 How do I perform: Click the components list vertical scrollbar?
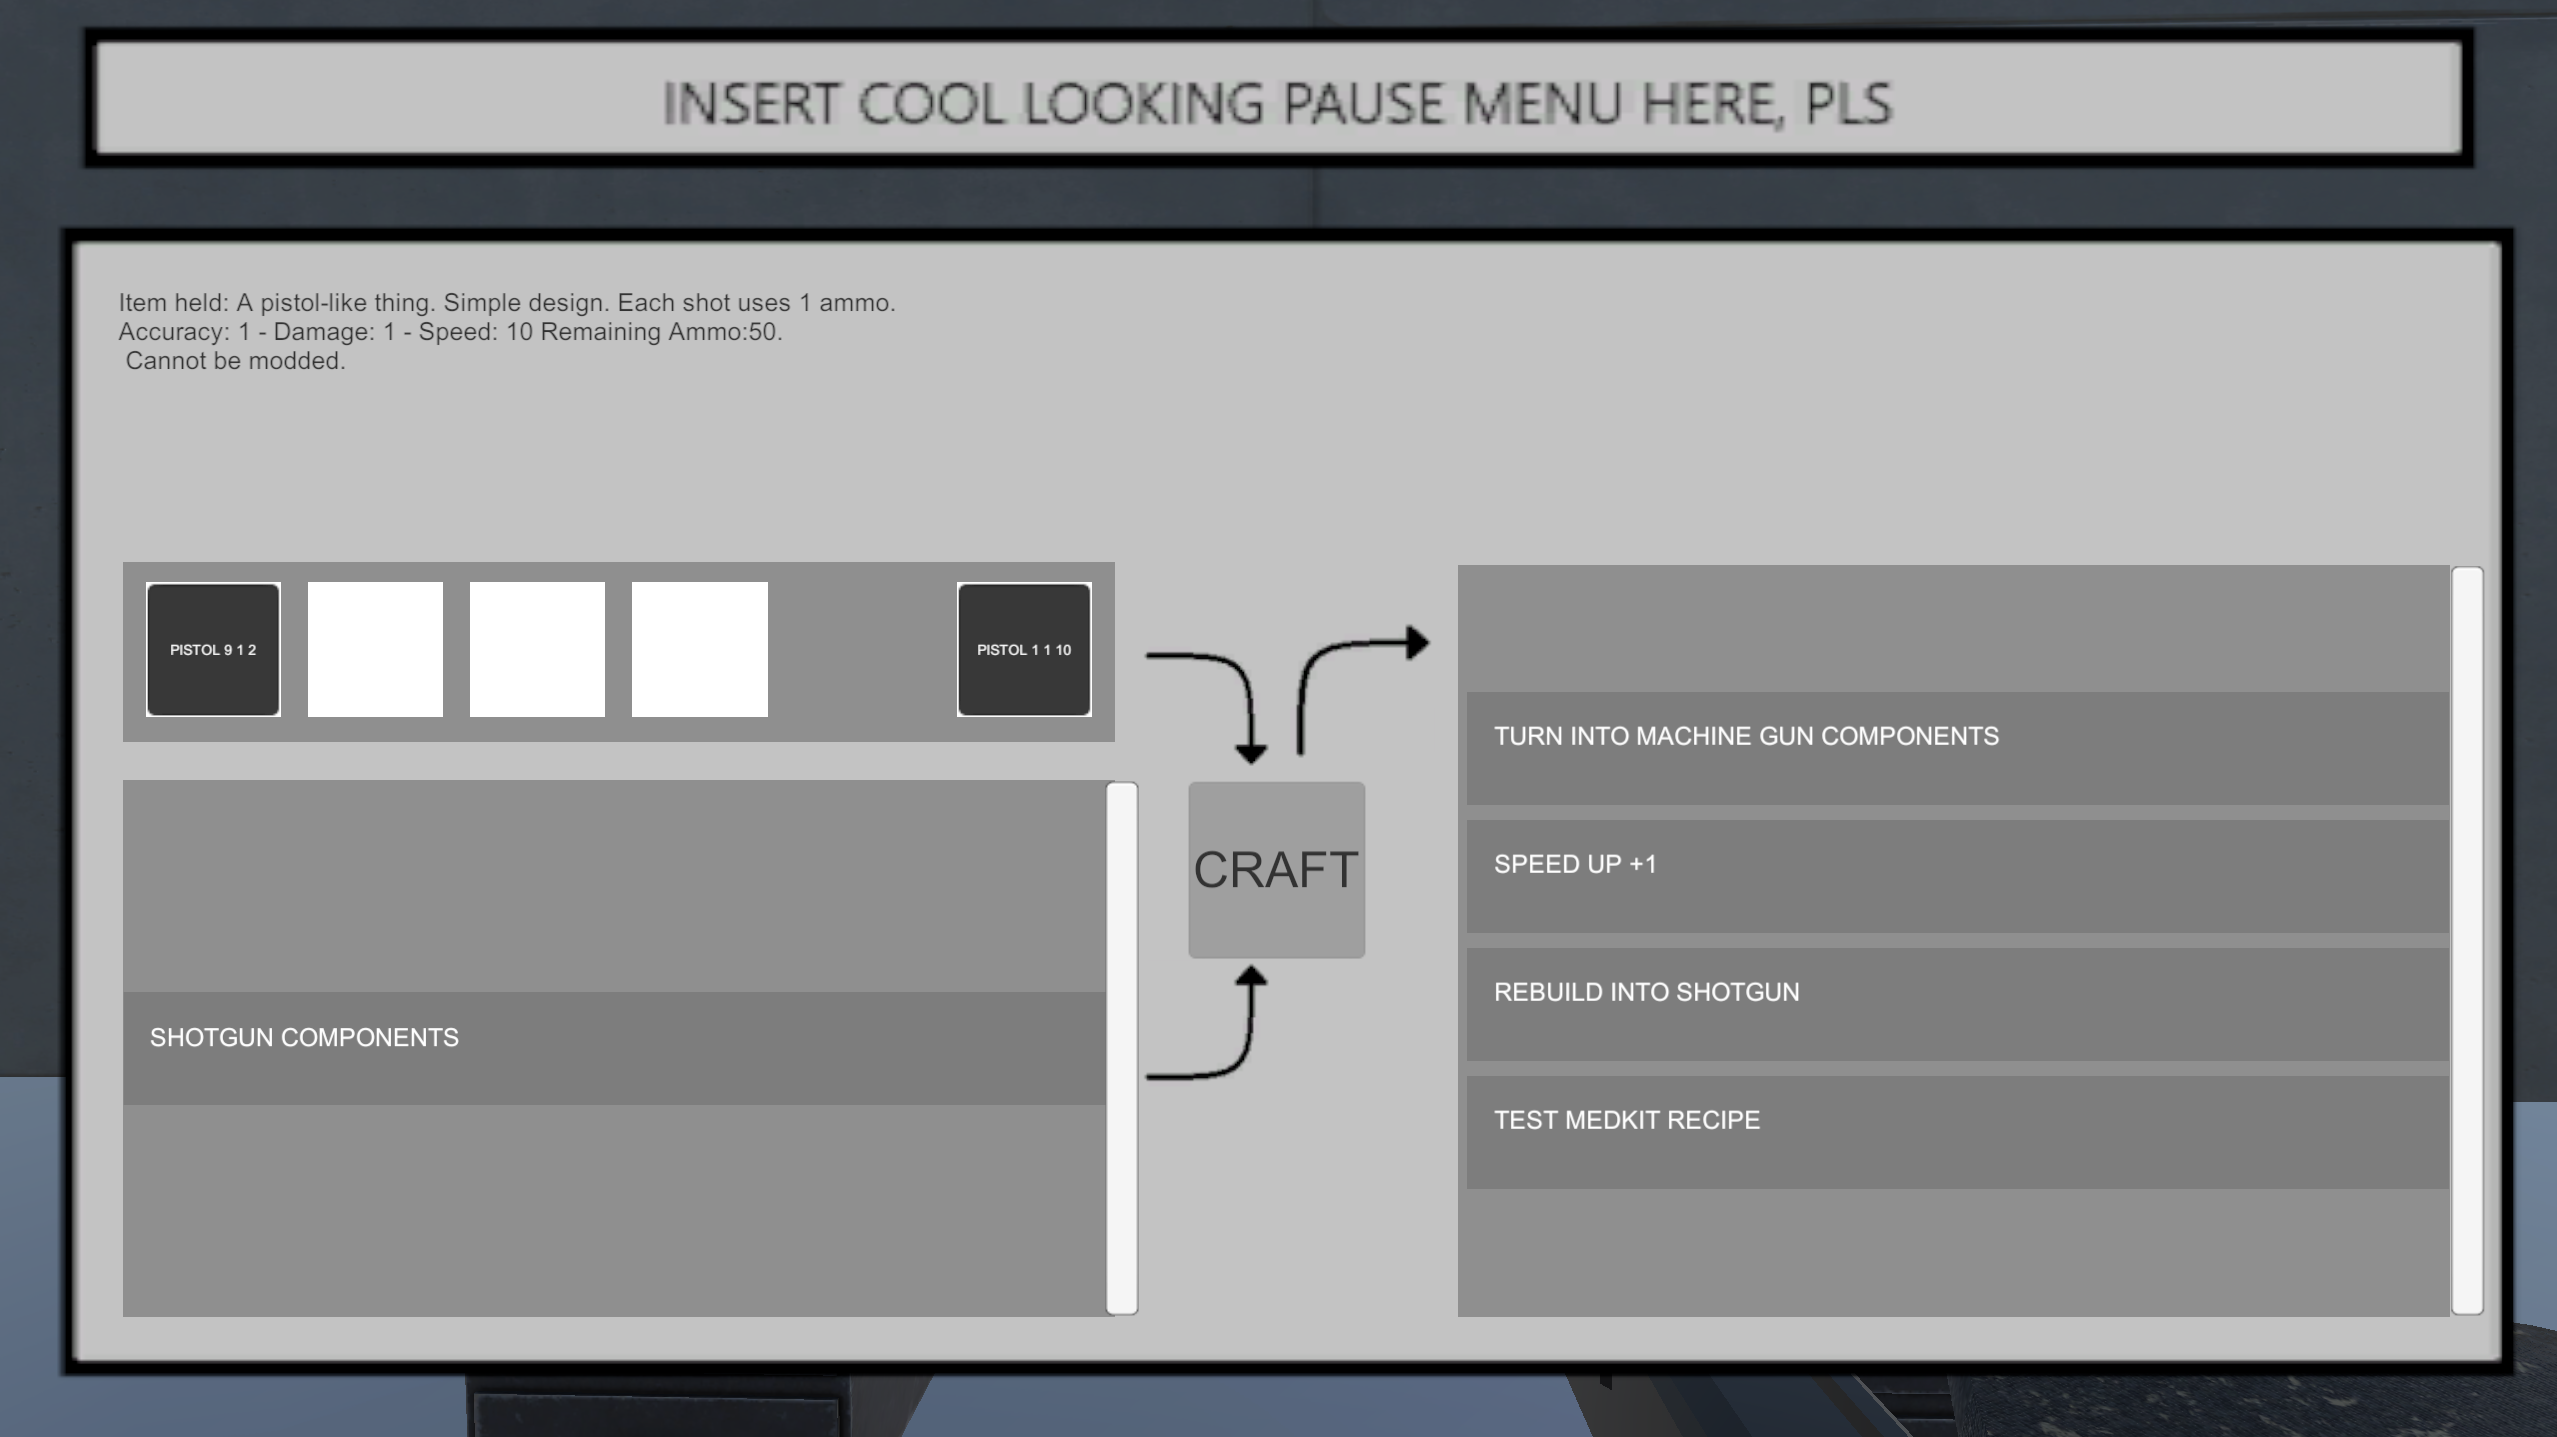coord(1122,1047)
